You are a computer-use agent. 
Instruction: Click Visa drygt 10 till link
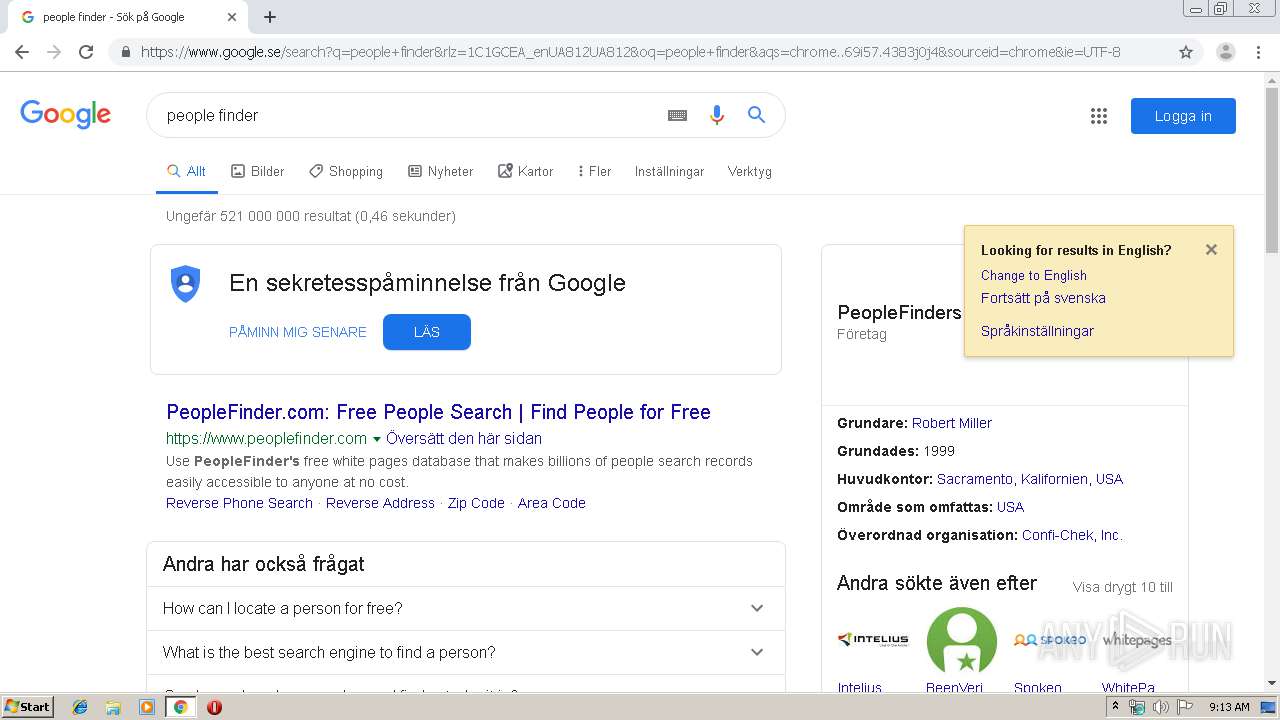[1123, 587]
